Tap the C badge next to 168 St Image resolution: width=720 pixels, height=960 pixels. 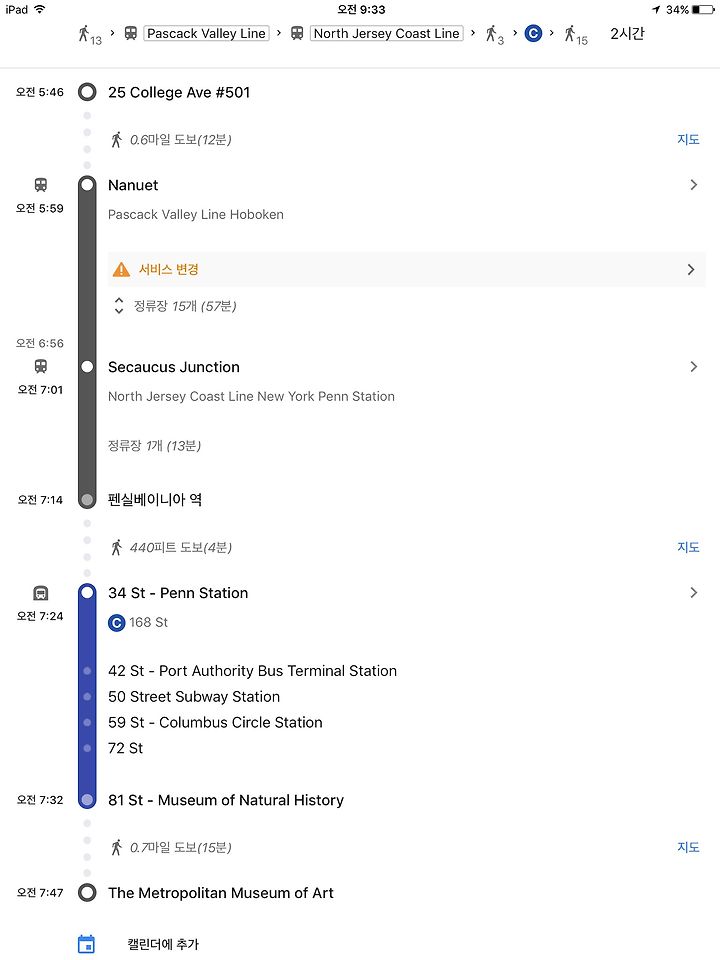point(116,623)
